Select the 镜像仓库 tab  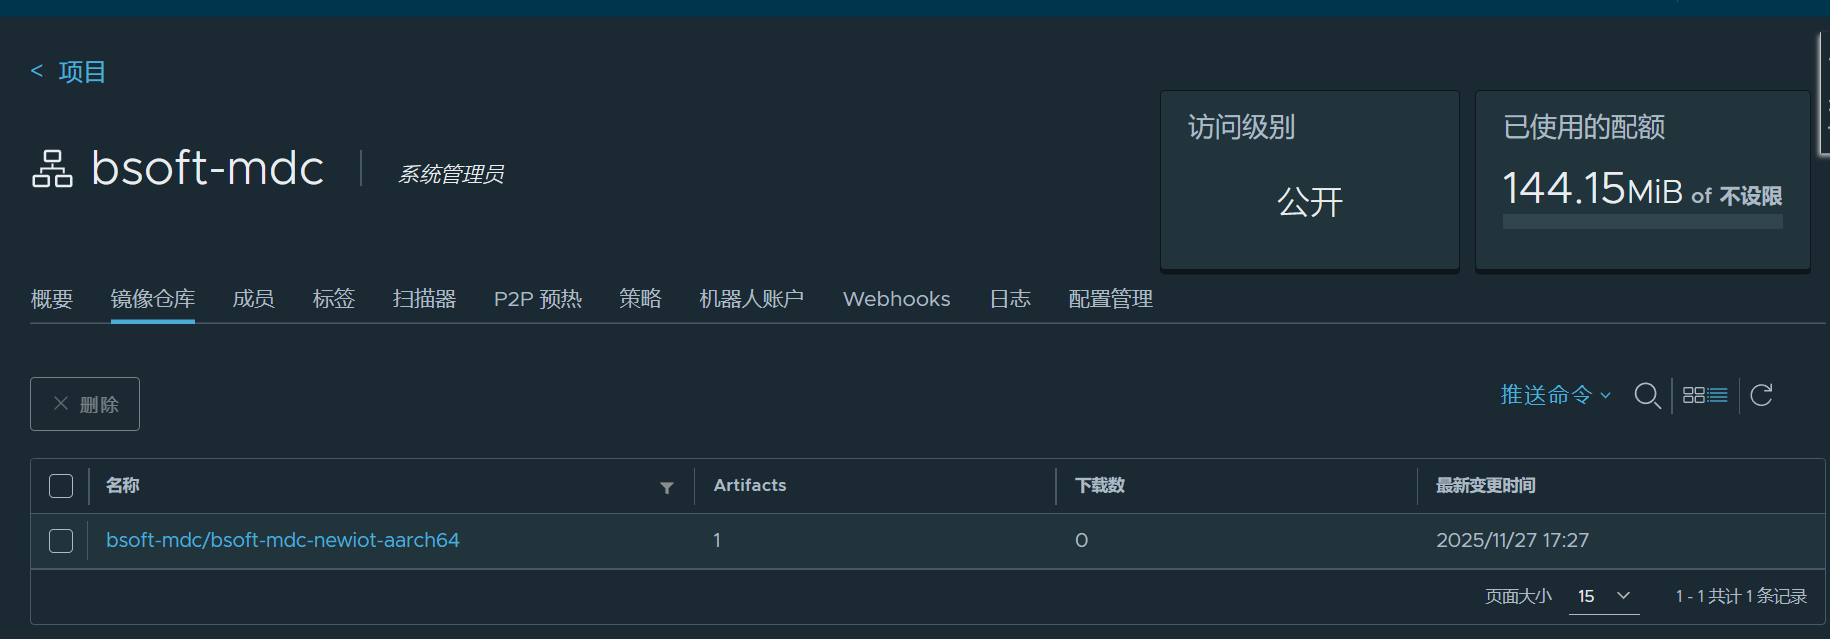click(153, 299)
